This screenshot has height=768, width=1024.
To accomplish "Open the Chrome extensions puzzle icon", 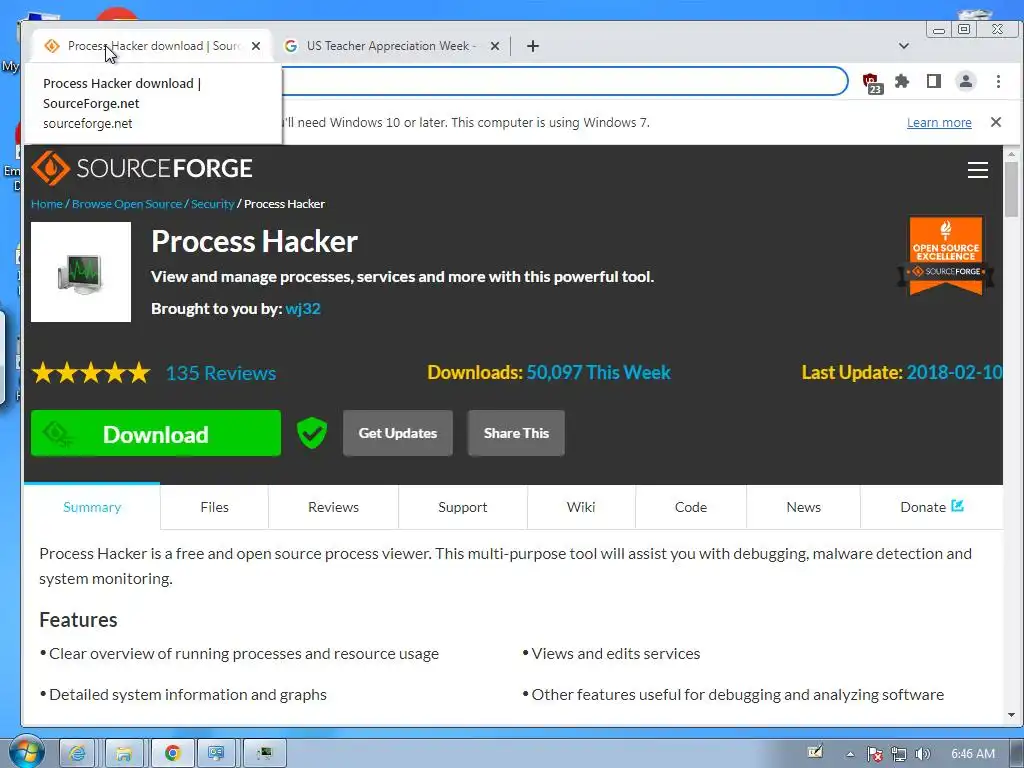I will pyautogui.click(x=902, y=82).
